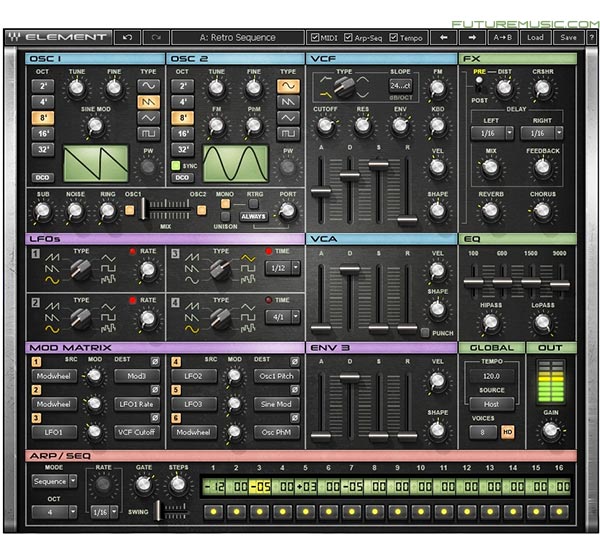Click the tempo value 120.0 field

(x=491, y=376)
